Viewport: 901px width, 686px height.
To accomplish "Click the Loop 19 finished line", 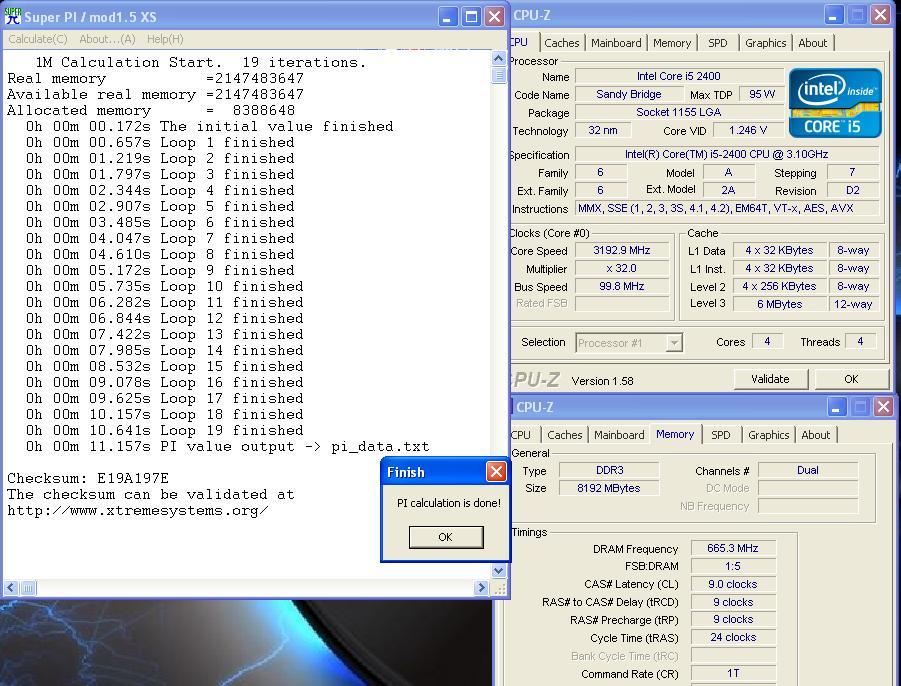I will click(164, 430).
